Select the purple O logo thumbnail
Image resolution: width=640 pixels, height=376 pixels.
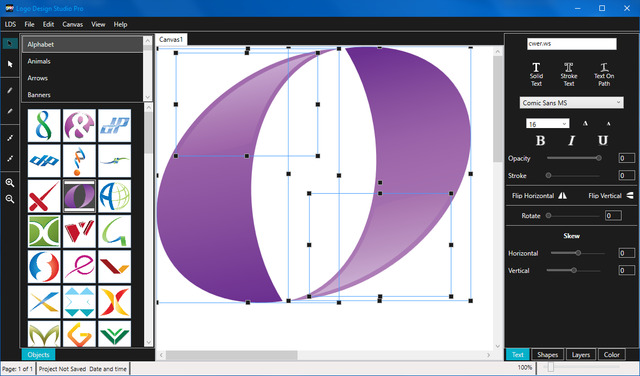point(79,196)
